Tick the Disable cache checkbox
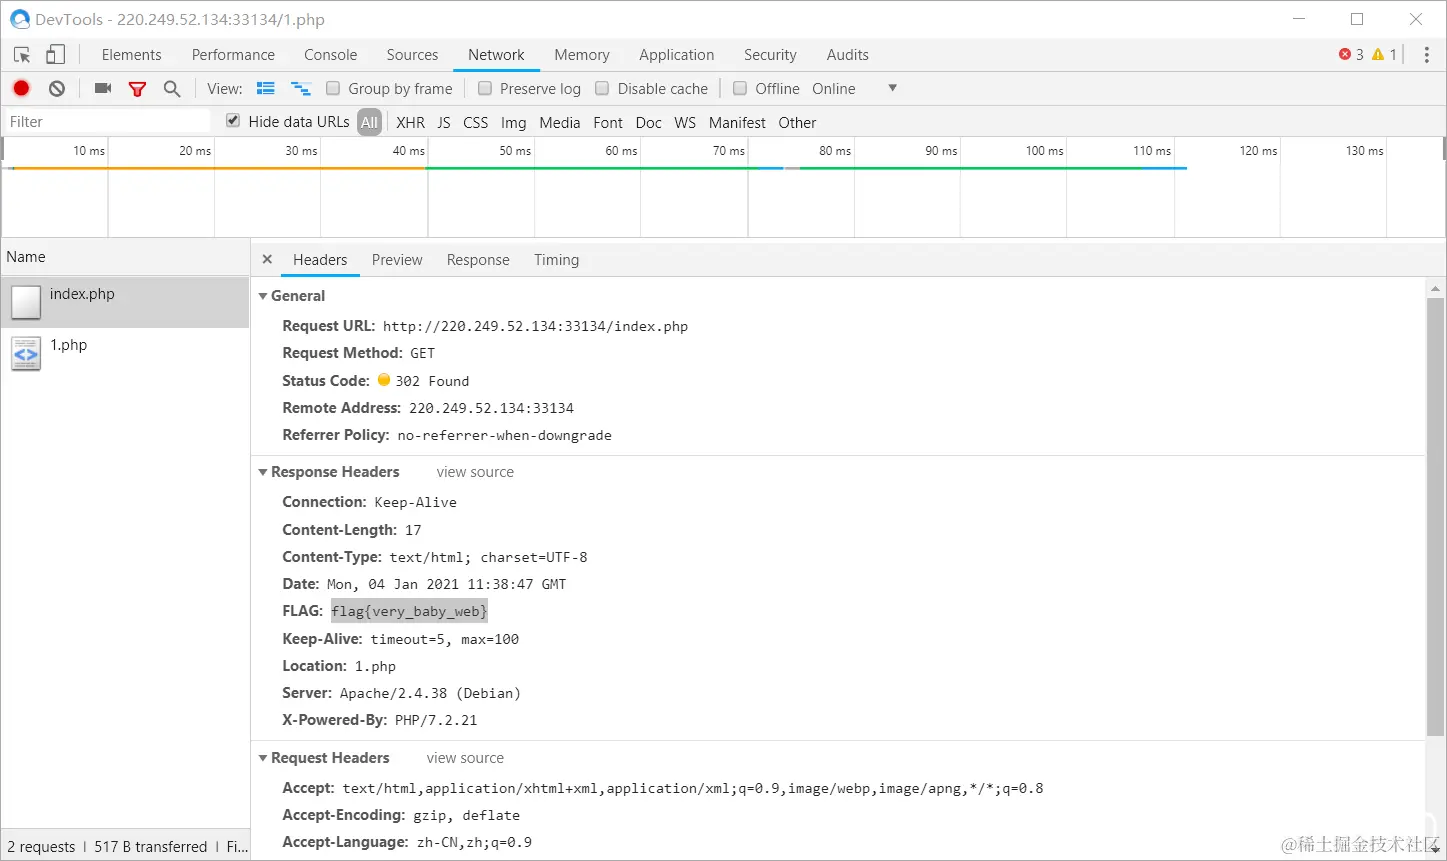Screen dimensions: 1447x861 pos(602,88)
